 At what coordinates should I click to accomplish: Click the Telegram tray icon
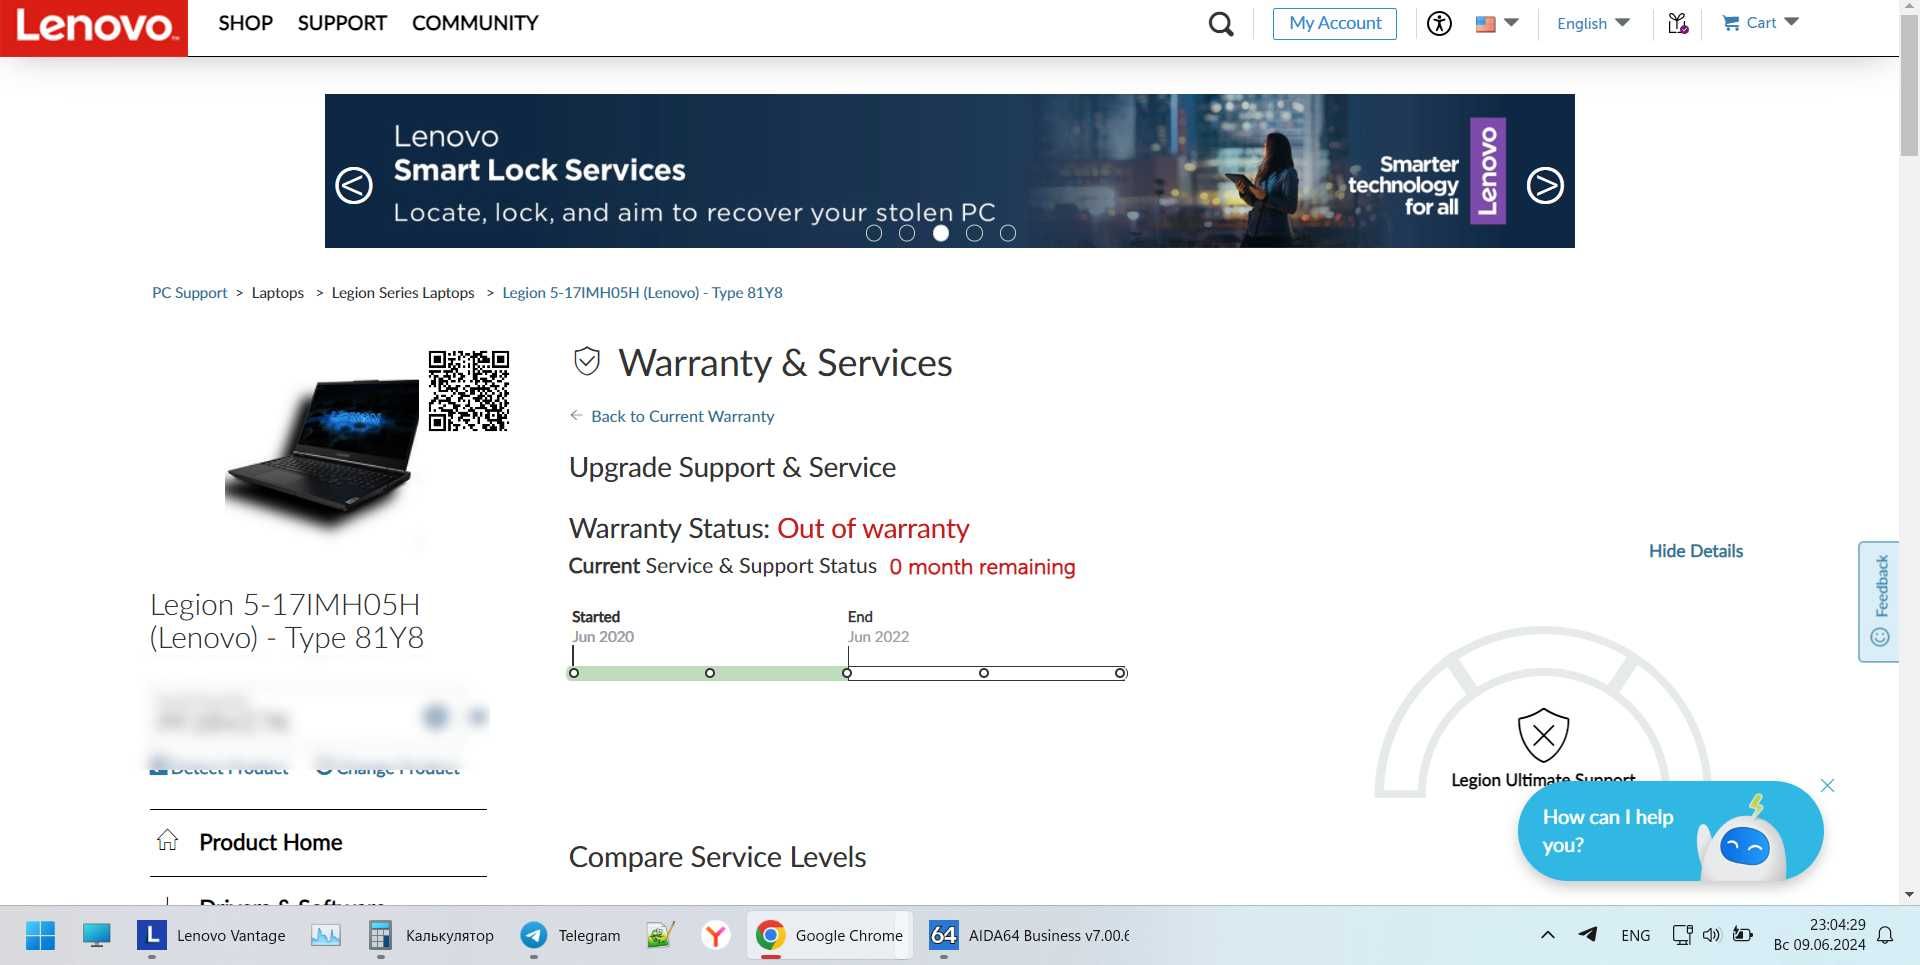point(1587,935)
